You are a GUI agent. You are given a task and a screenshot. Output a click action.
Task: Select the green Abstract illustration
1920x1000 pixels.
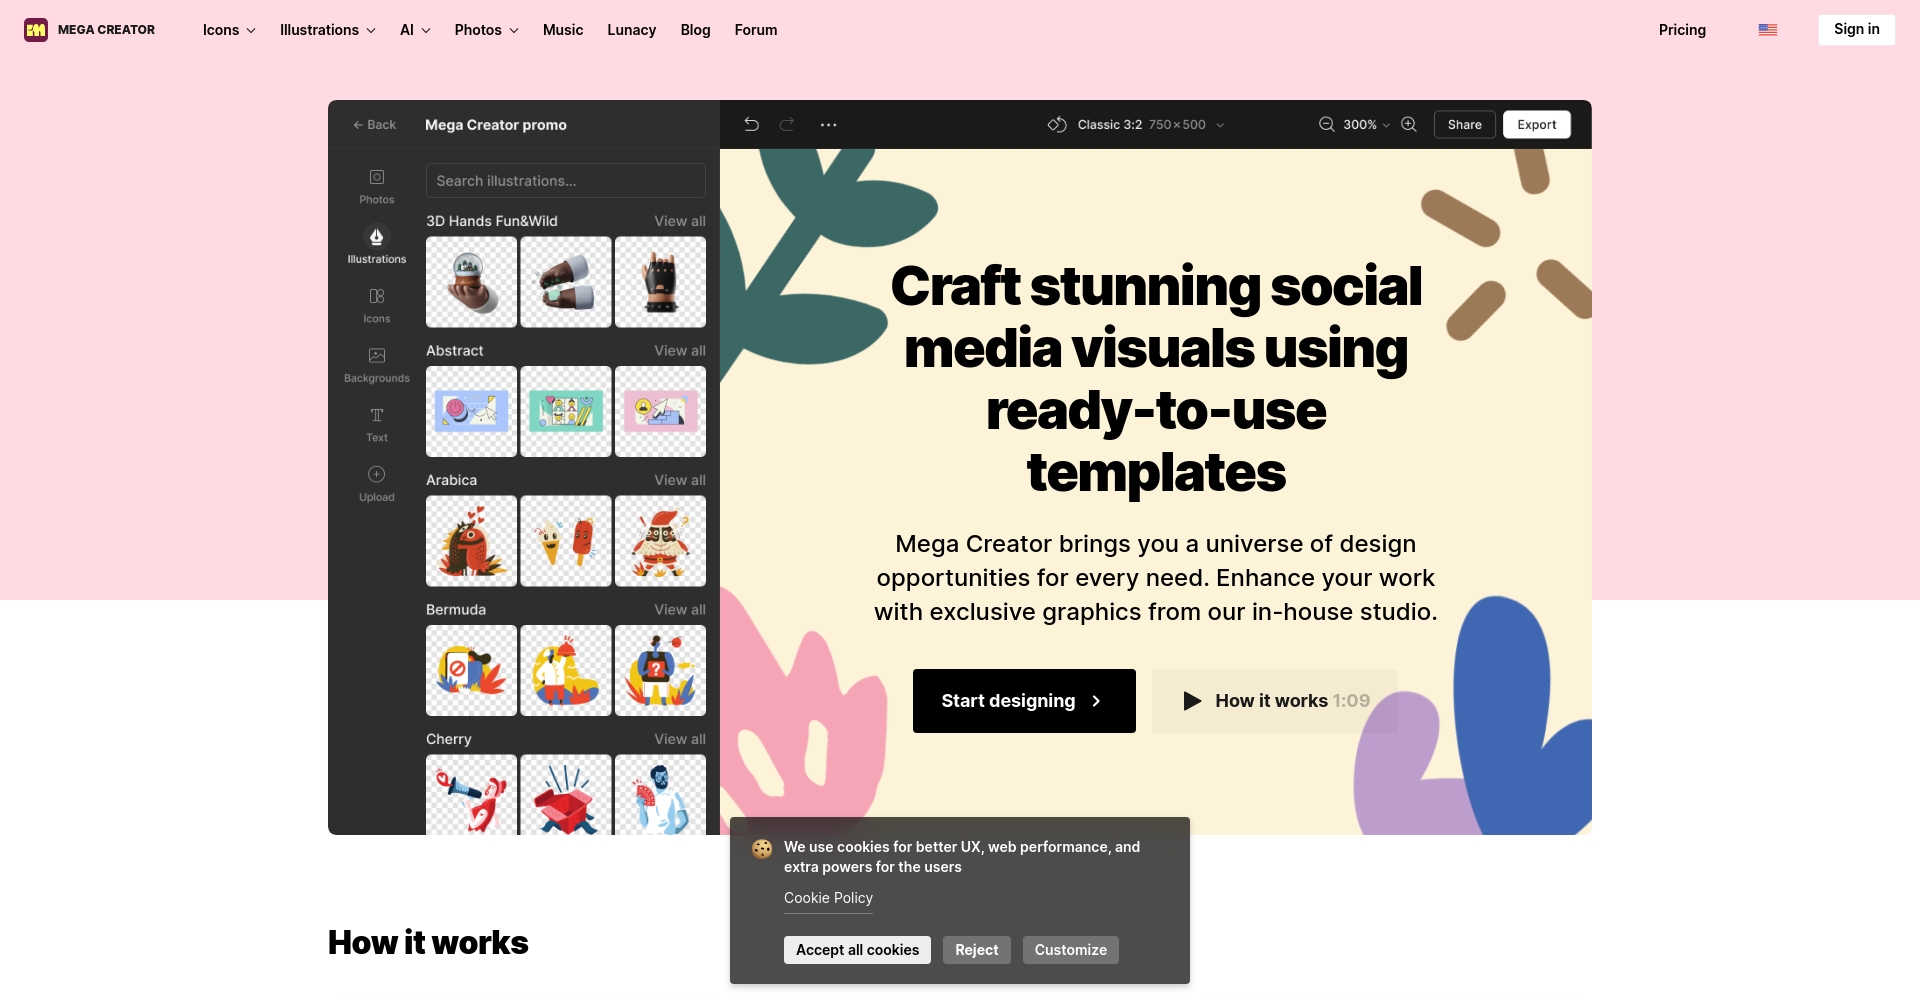coord(566,412)
